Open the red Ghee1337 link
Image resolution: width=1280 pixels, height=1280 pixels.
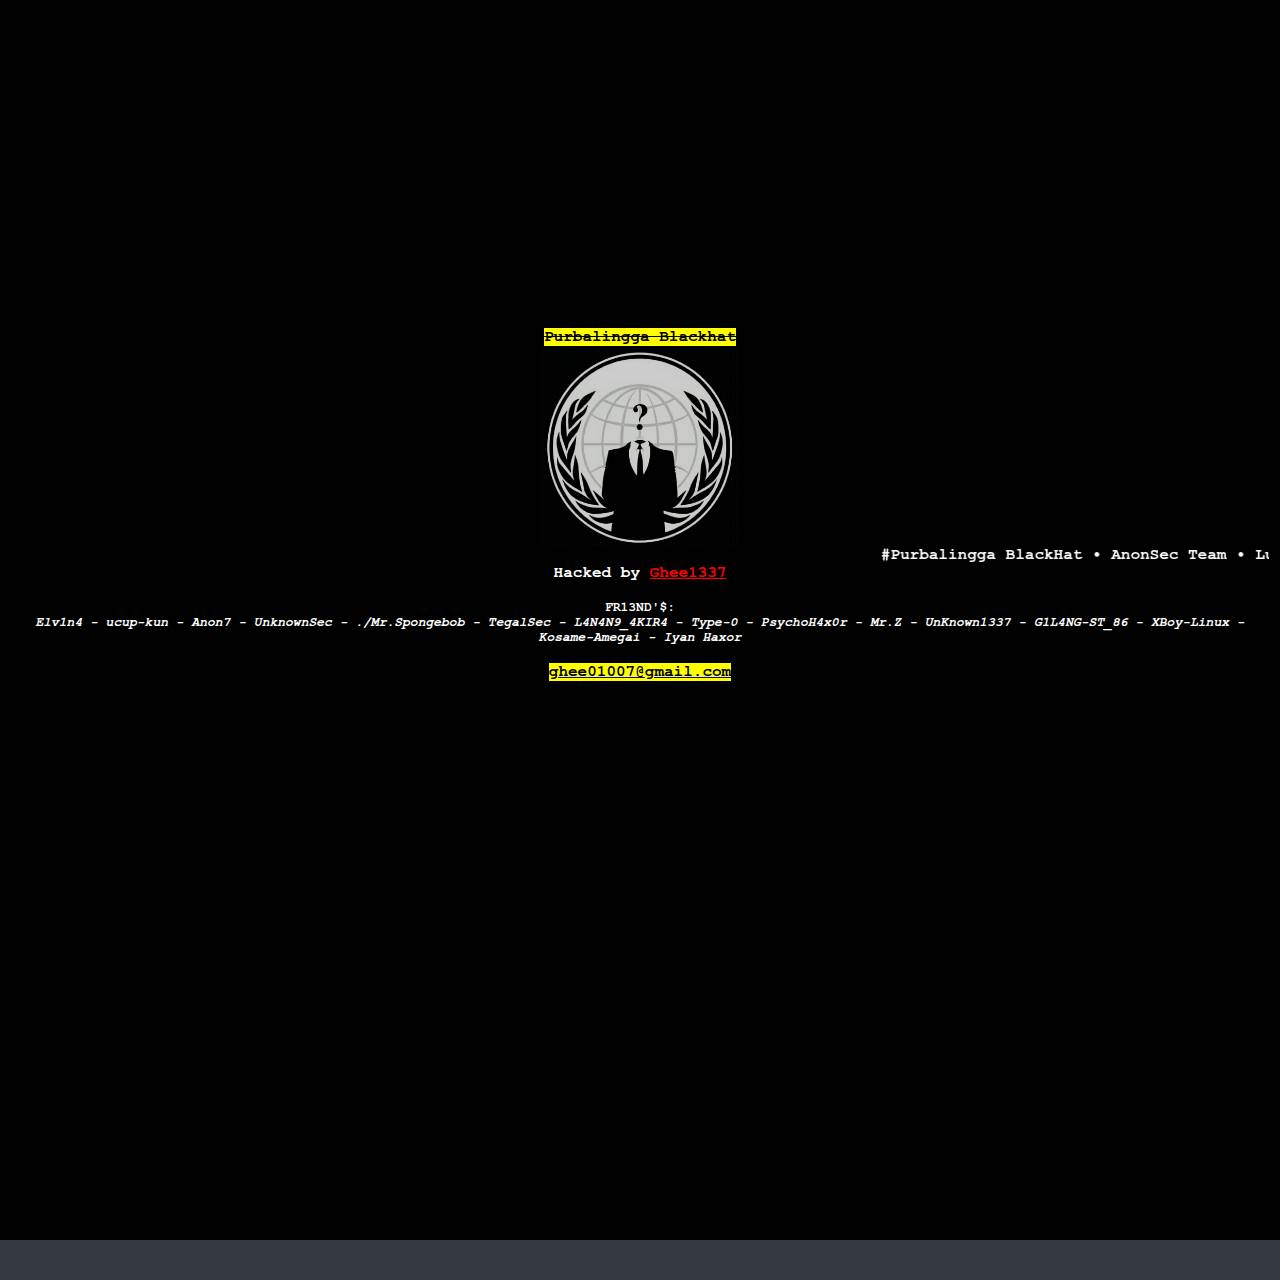tap(688, 573)
